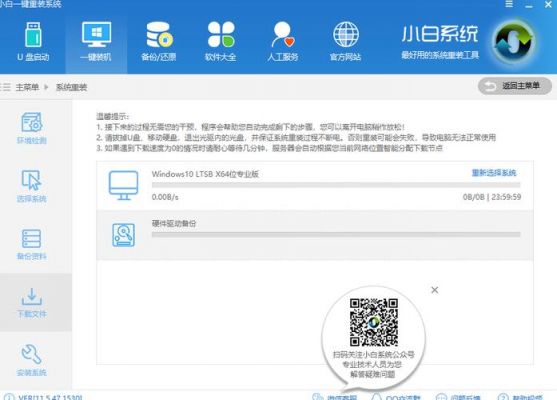Click the 0.00B/s download speed text
The height and width of the screenshot is (400, 557).
coord(165,197)
